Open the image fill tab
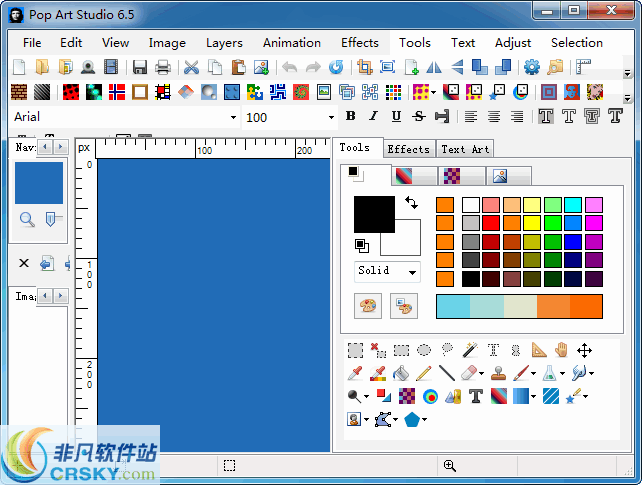642x485 pixels. [509, 176]
